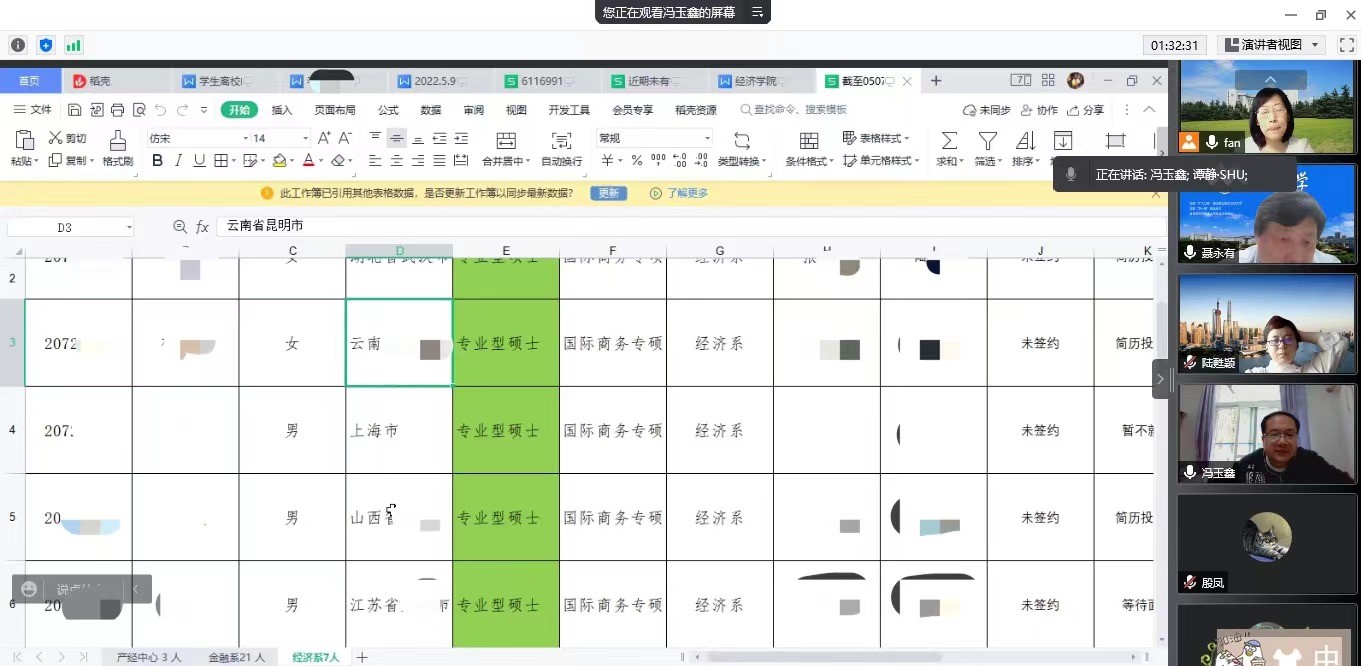
Task: Open the 插入 ribbon tab
Action: (282, 110)
